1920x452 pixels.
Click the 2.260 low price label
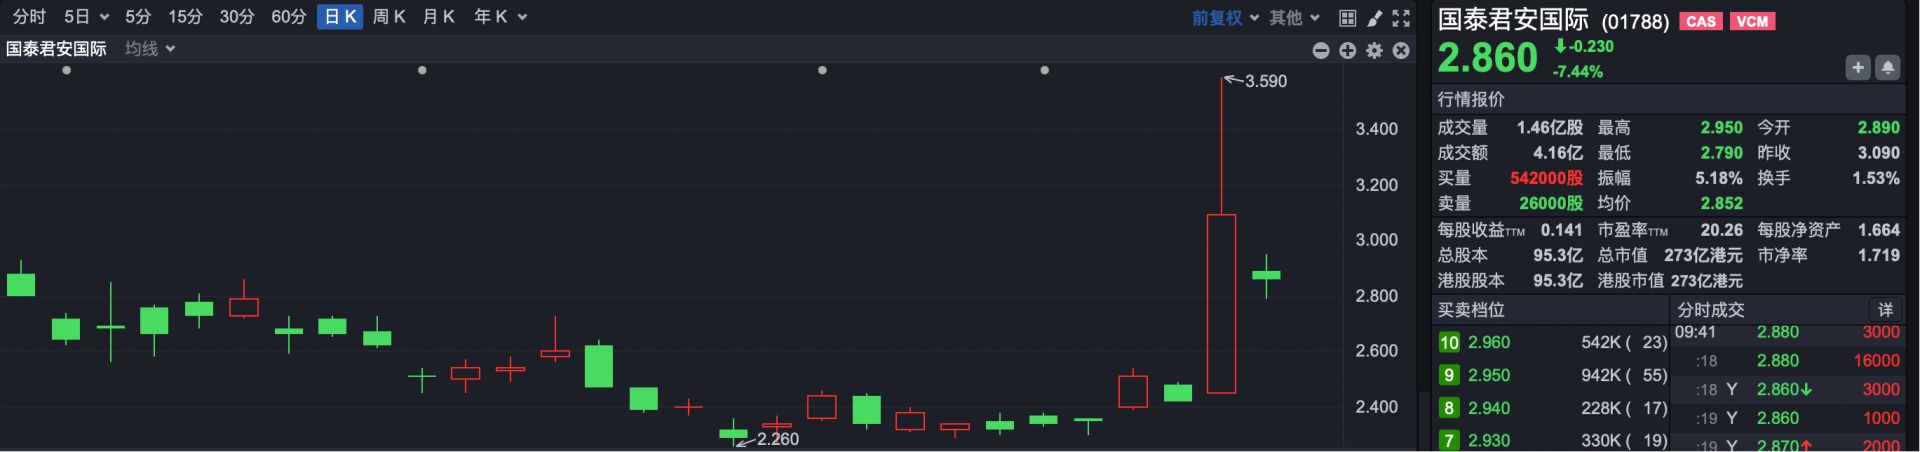pyautogui.click(x=778, y=439)
